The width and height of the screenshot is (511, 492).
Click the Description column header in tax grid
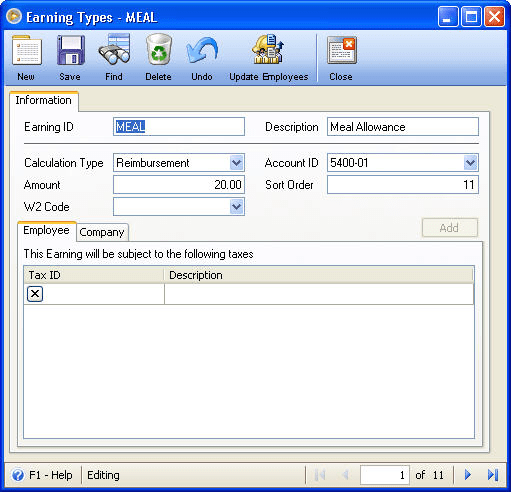[x=319, y=275]
